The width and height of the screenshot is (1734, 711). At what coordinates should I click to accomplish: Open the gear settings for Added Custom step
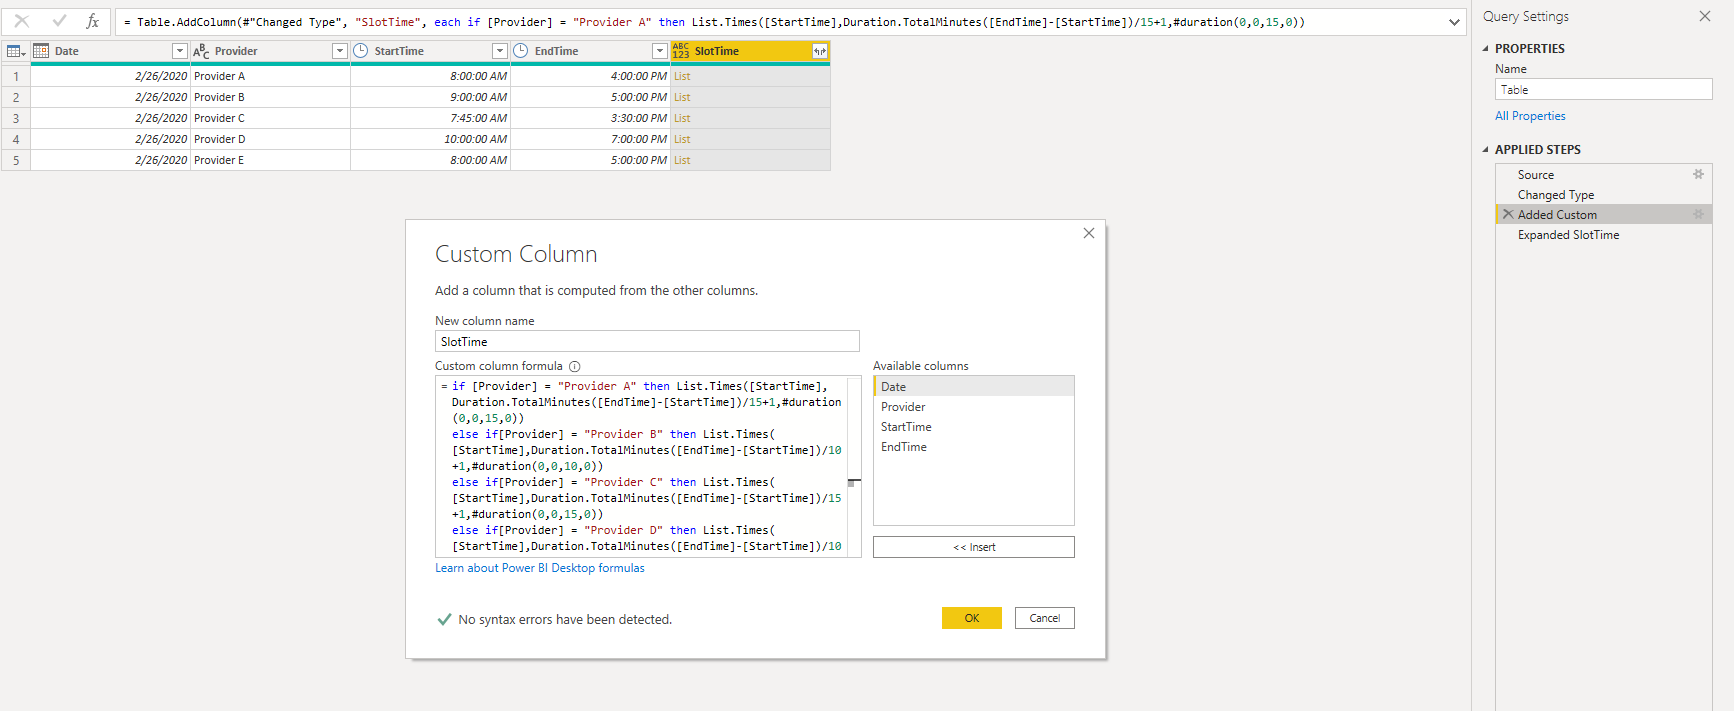(1698, 214)
